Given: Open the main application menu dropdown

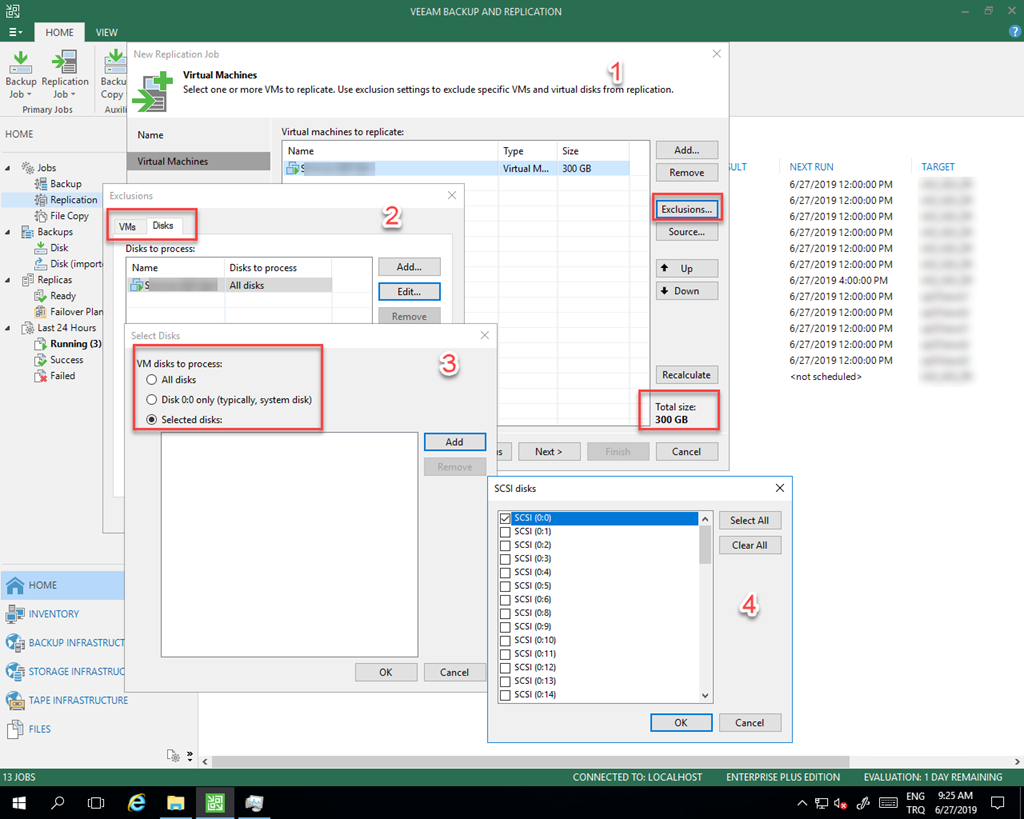Looking at the screenshot, I should (16, 32).
